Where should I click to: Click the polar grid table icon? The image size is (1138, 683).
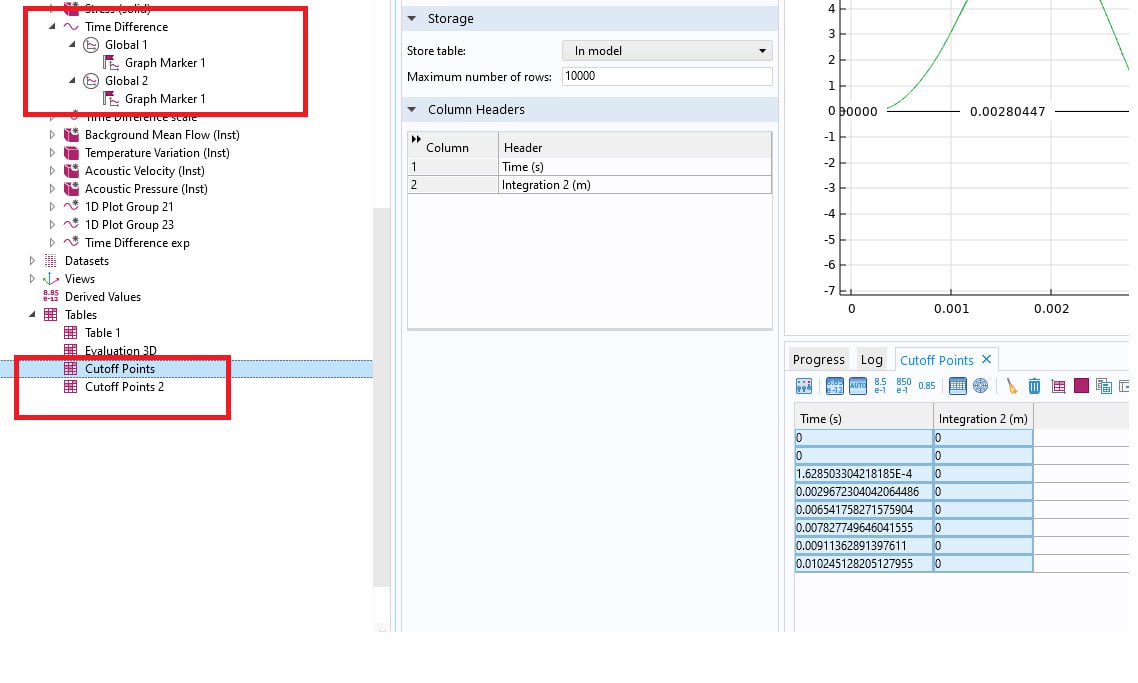(x=980, y=386)
